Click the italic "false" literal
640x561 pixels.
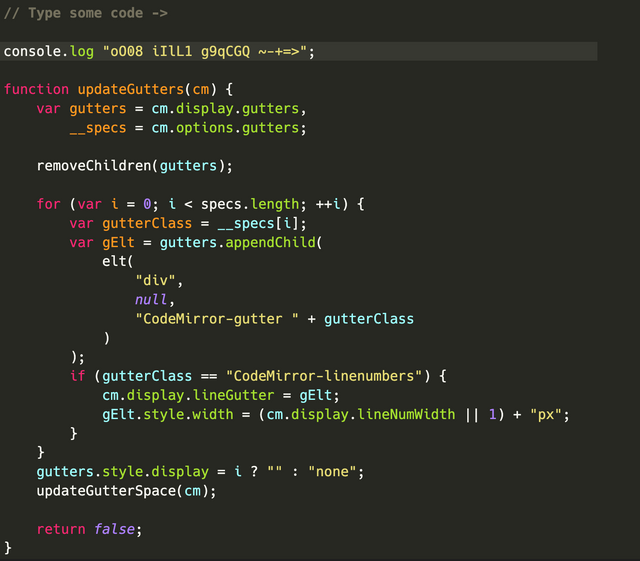[114, 529]
